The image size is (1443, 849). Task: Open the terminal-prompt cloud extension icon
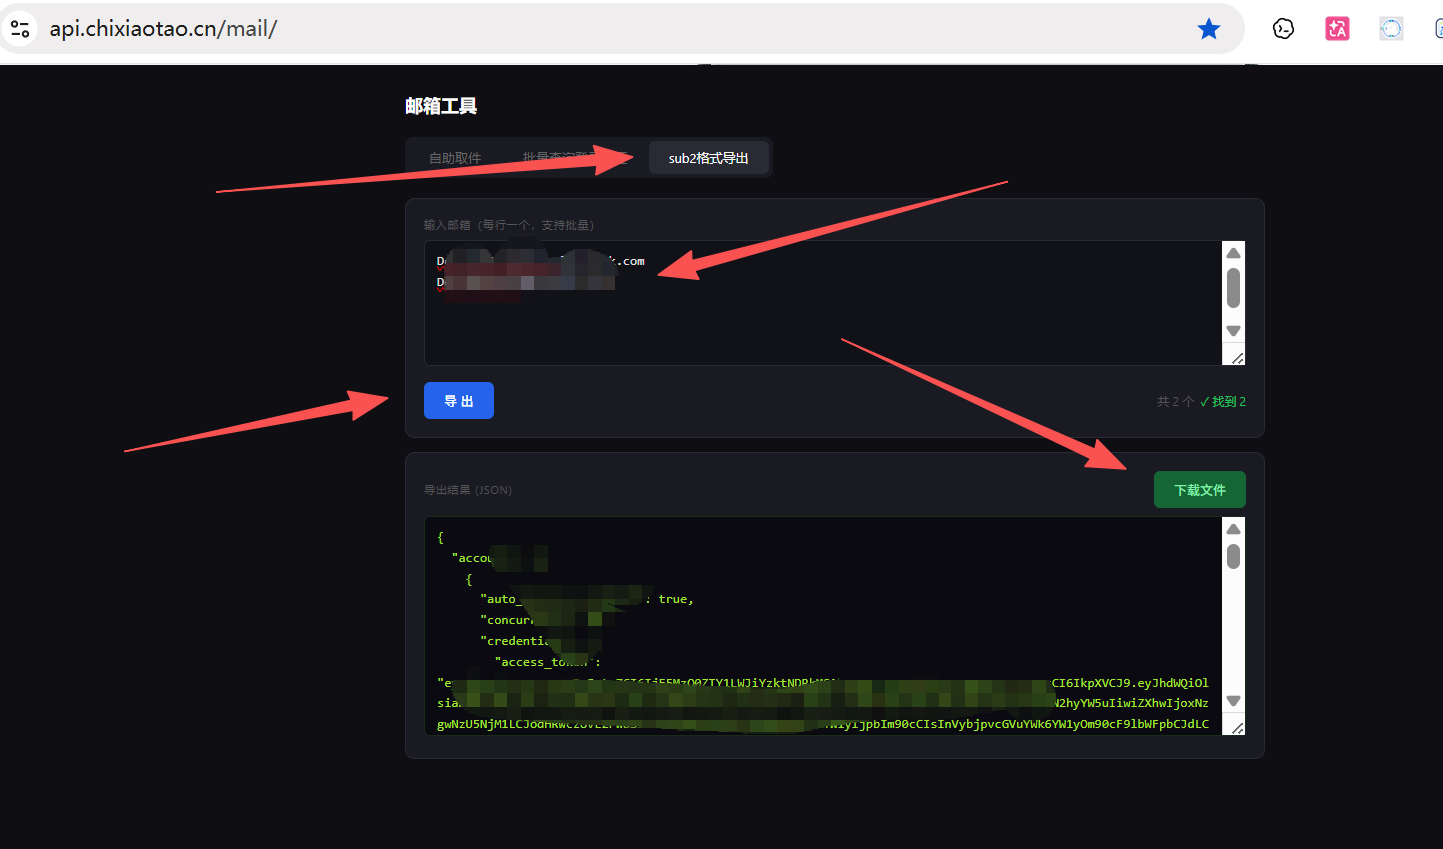[x=1283, y=29]
